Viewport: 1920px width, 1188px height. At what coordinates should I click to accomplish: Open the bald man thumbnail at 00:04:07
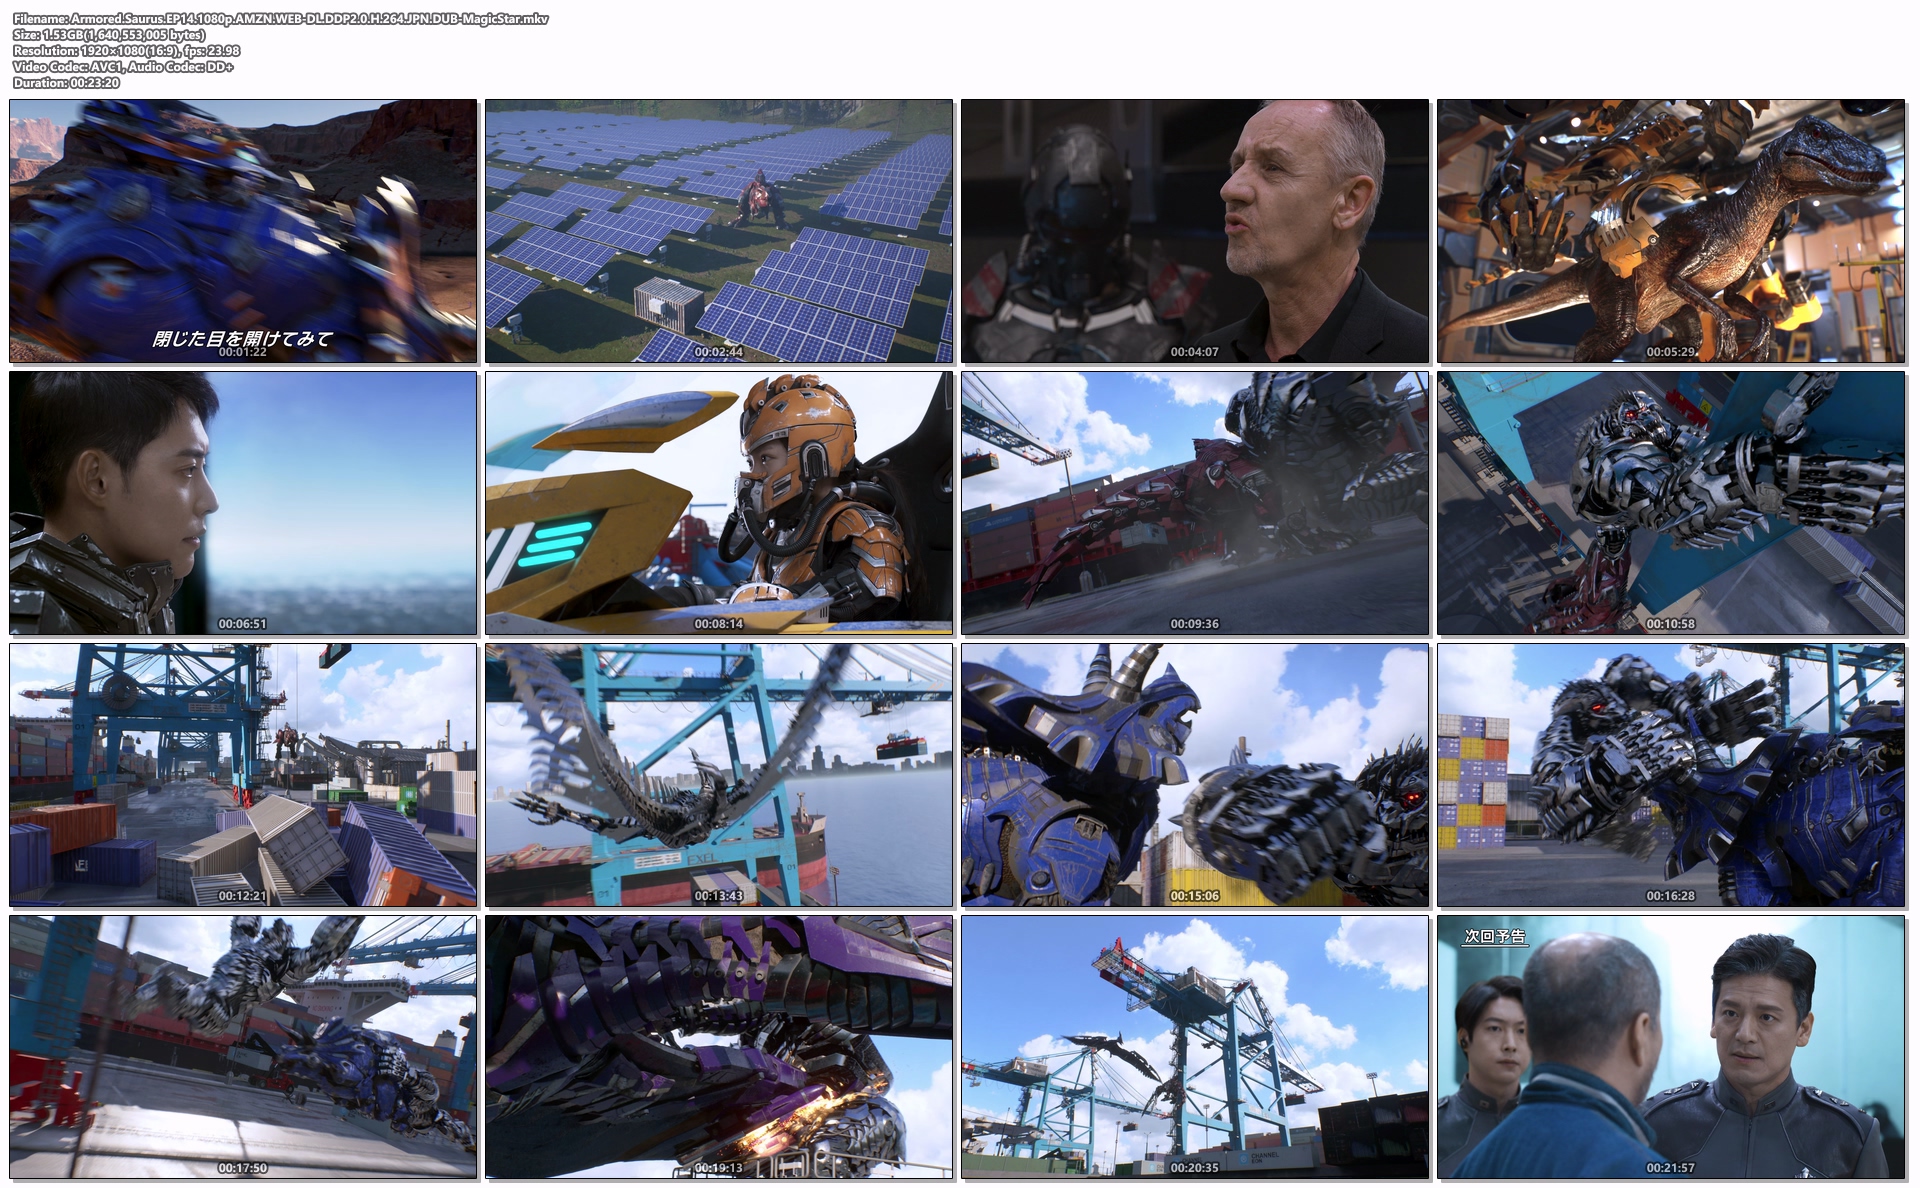1195,230
